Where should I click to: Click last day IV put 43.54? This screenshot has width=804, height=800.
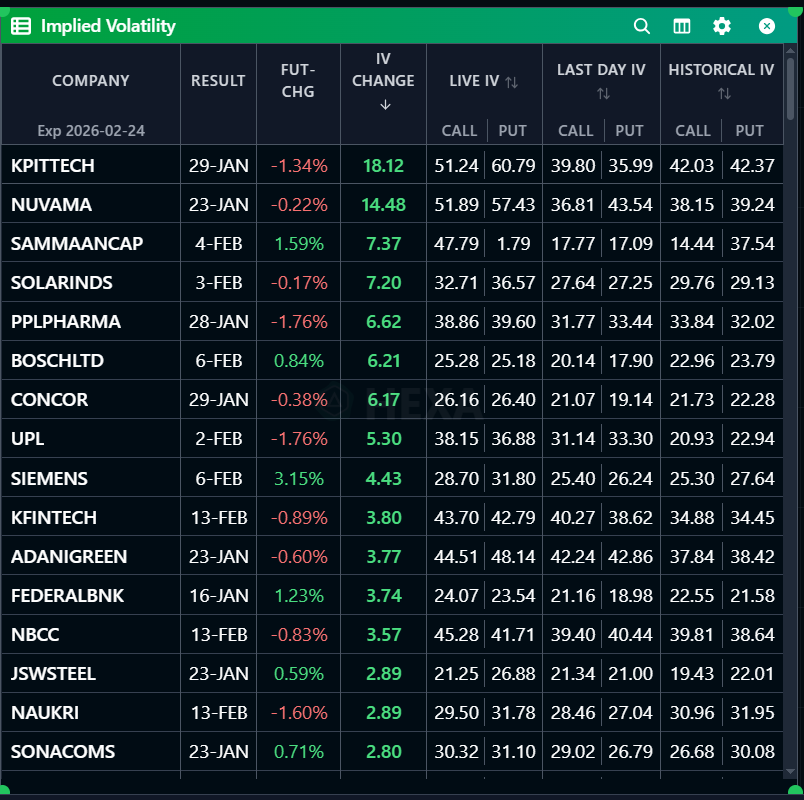point(630,205)
